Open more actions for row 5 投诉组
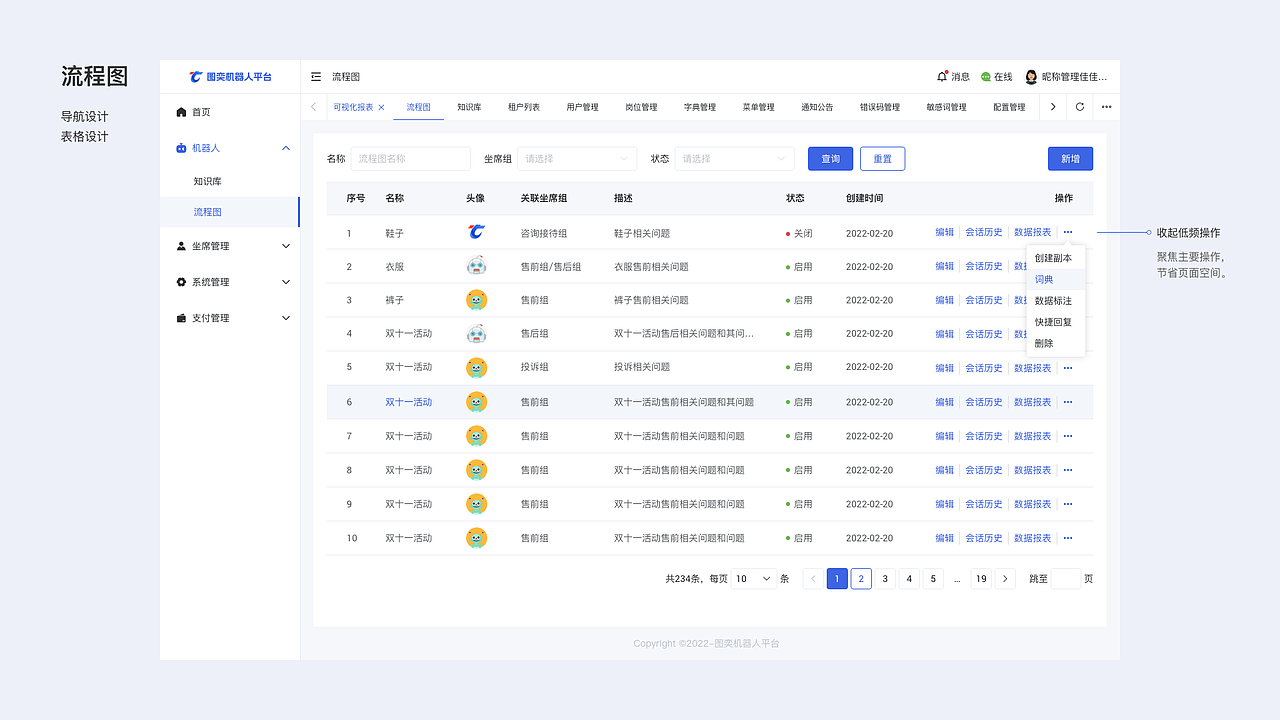The width and height of the screenshot is (1280, 720). pyautogui.click(x=1068, y=368)
